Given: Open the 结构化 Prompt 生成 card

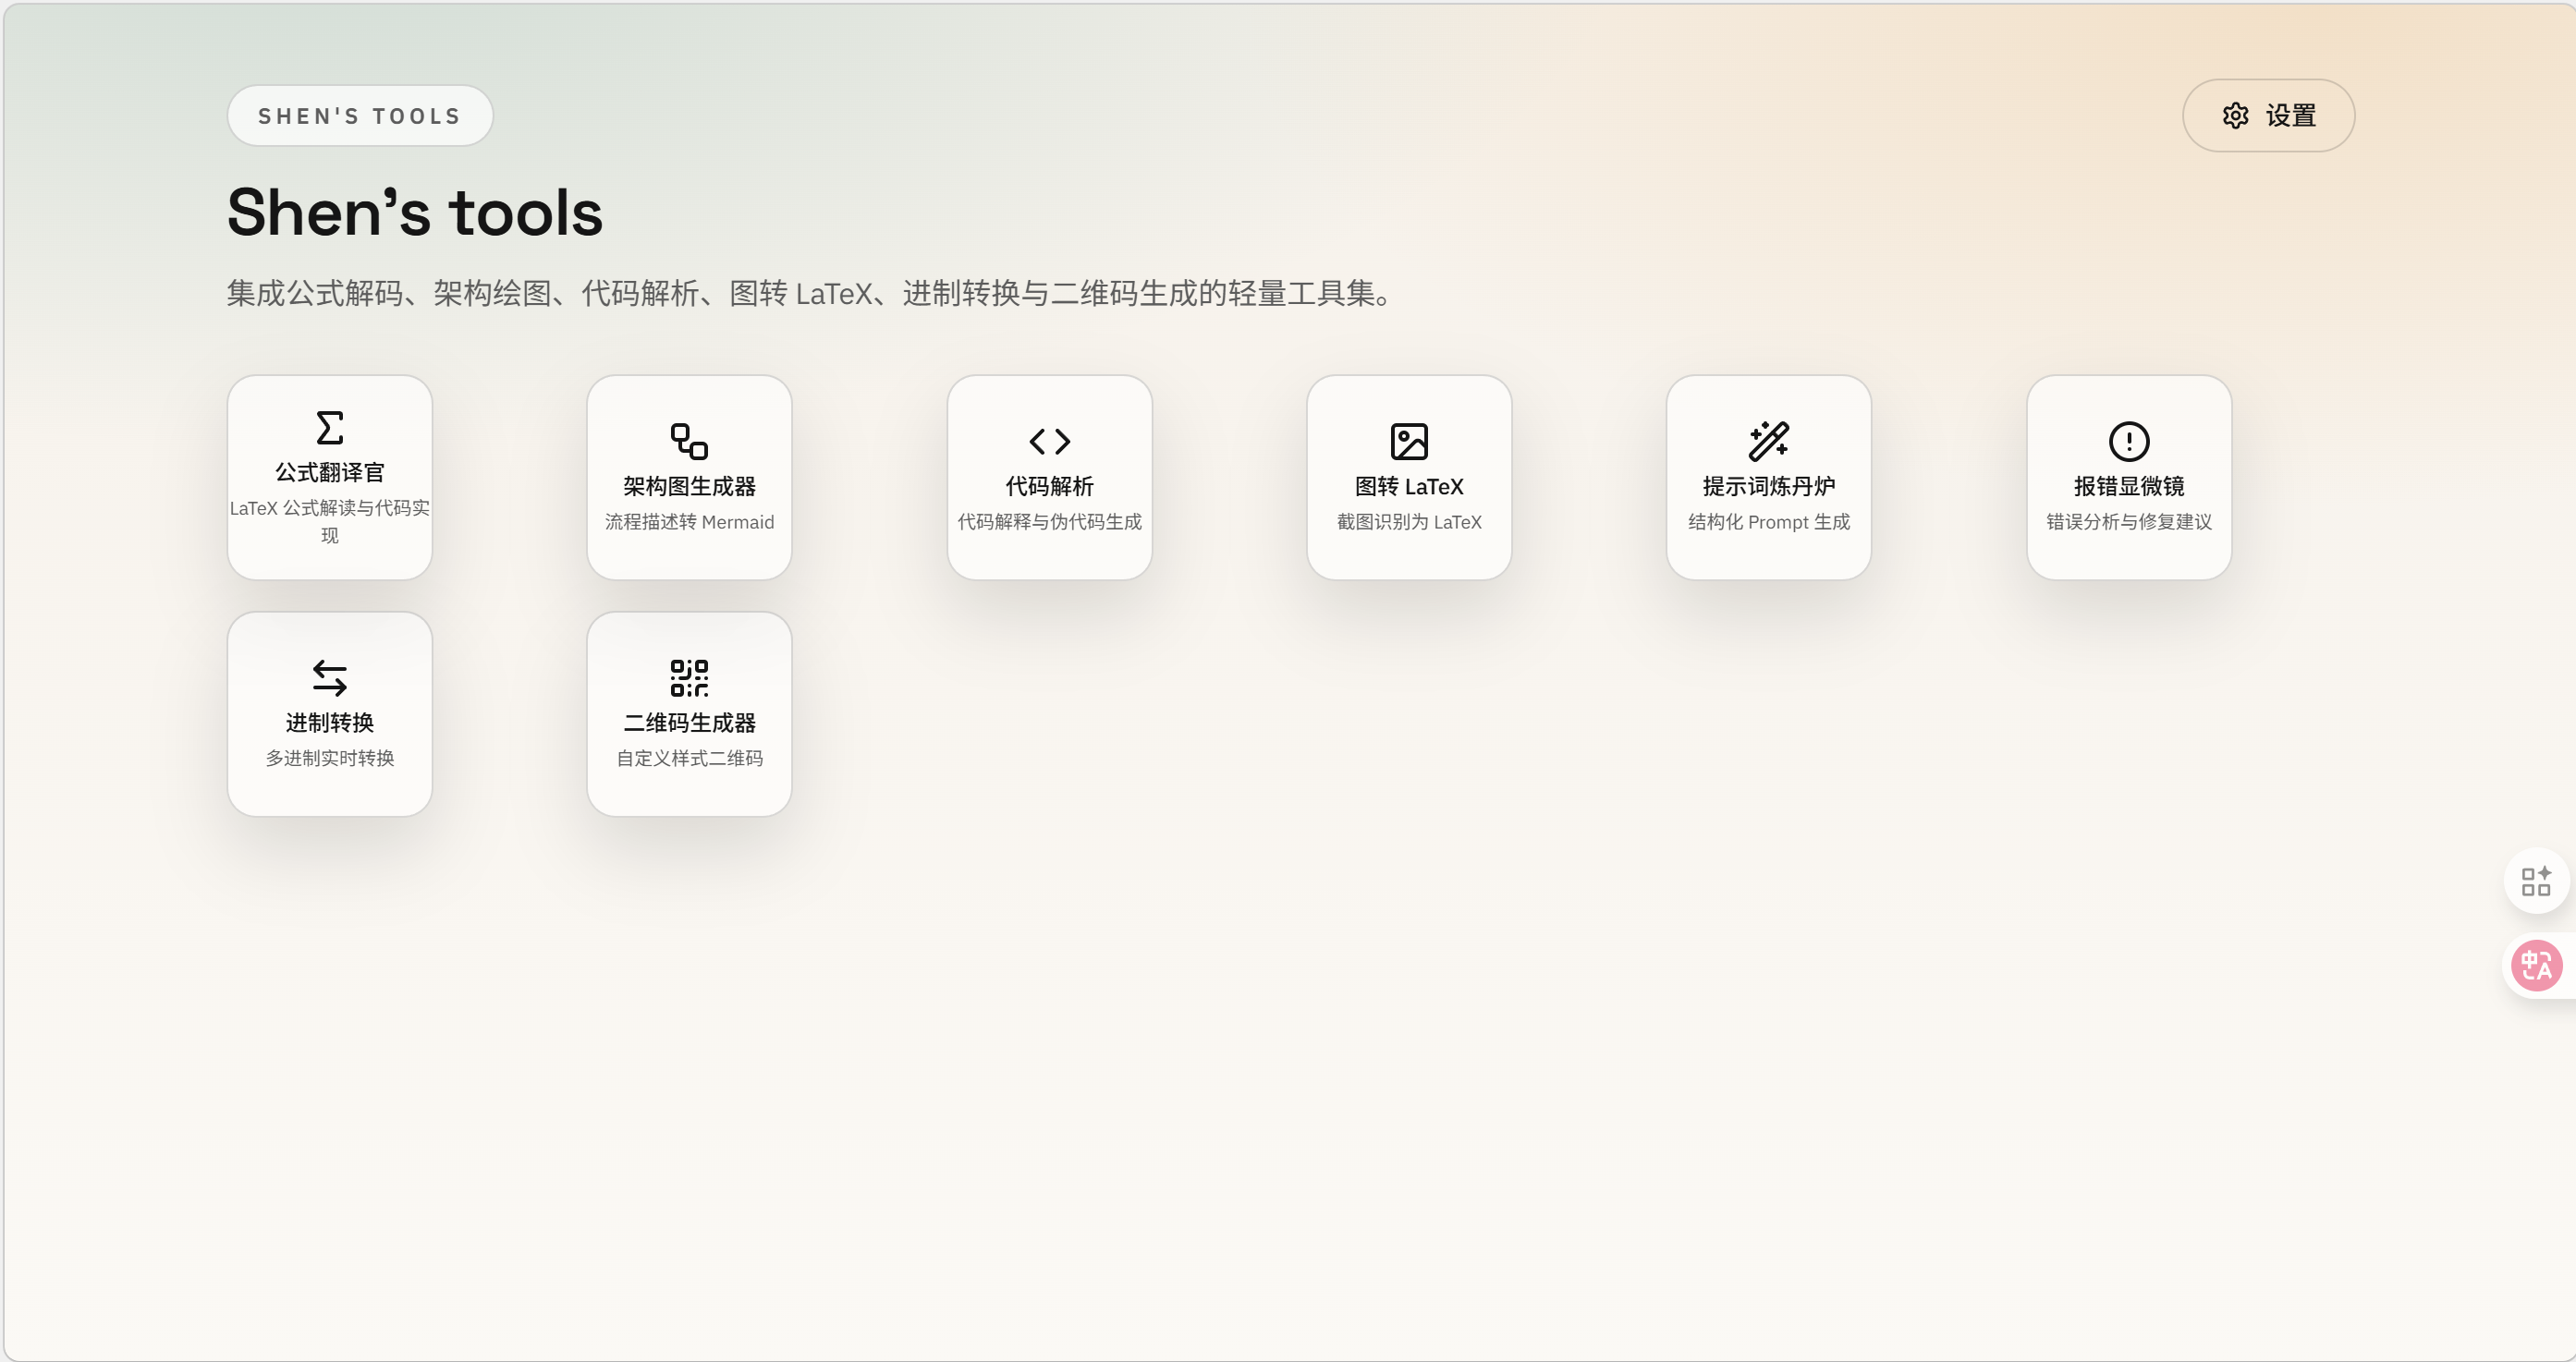Looking at the screenshot, I should [1768, 522].
